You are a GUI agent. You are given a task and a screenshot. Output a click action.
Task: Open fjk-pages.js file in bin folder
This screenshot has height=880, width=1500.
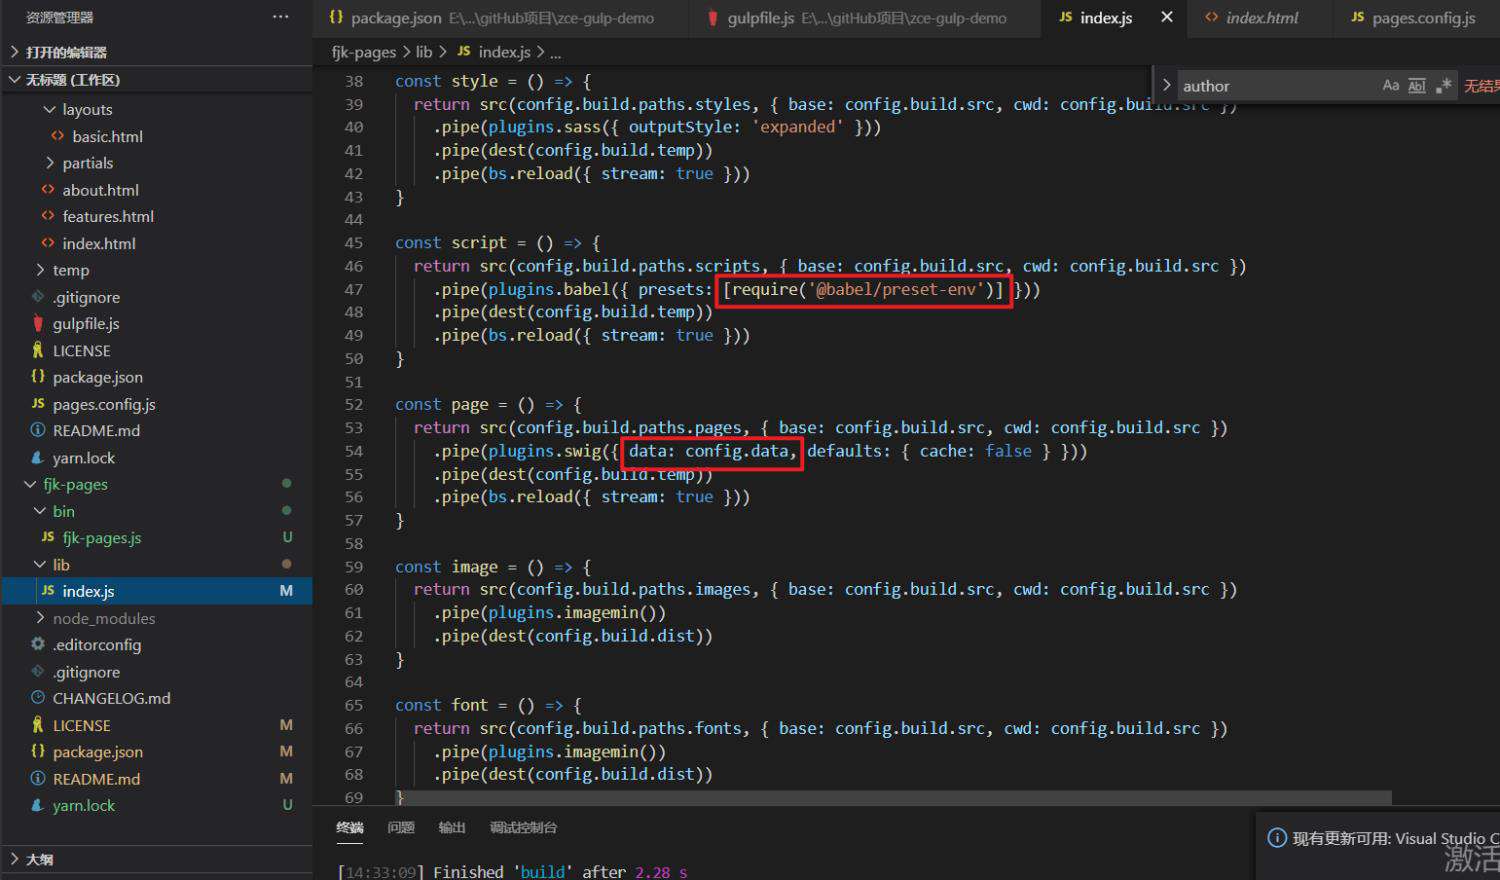[x=102, y=538]
